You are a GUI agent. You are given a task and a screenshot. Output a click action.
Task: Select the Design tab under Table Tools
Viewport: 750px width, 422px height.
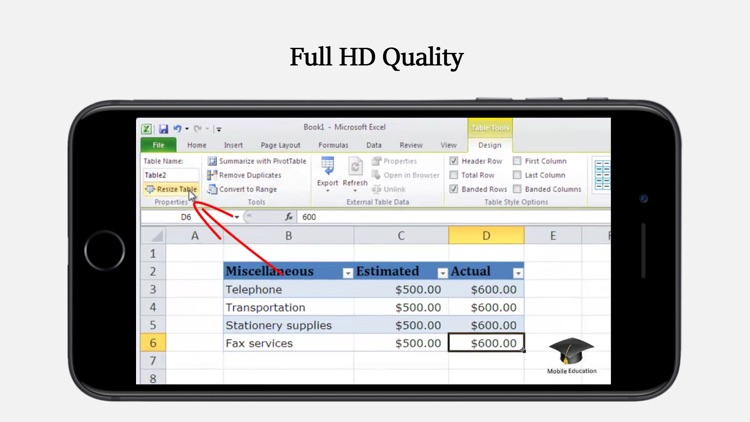pos(490,145)
